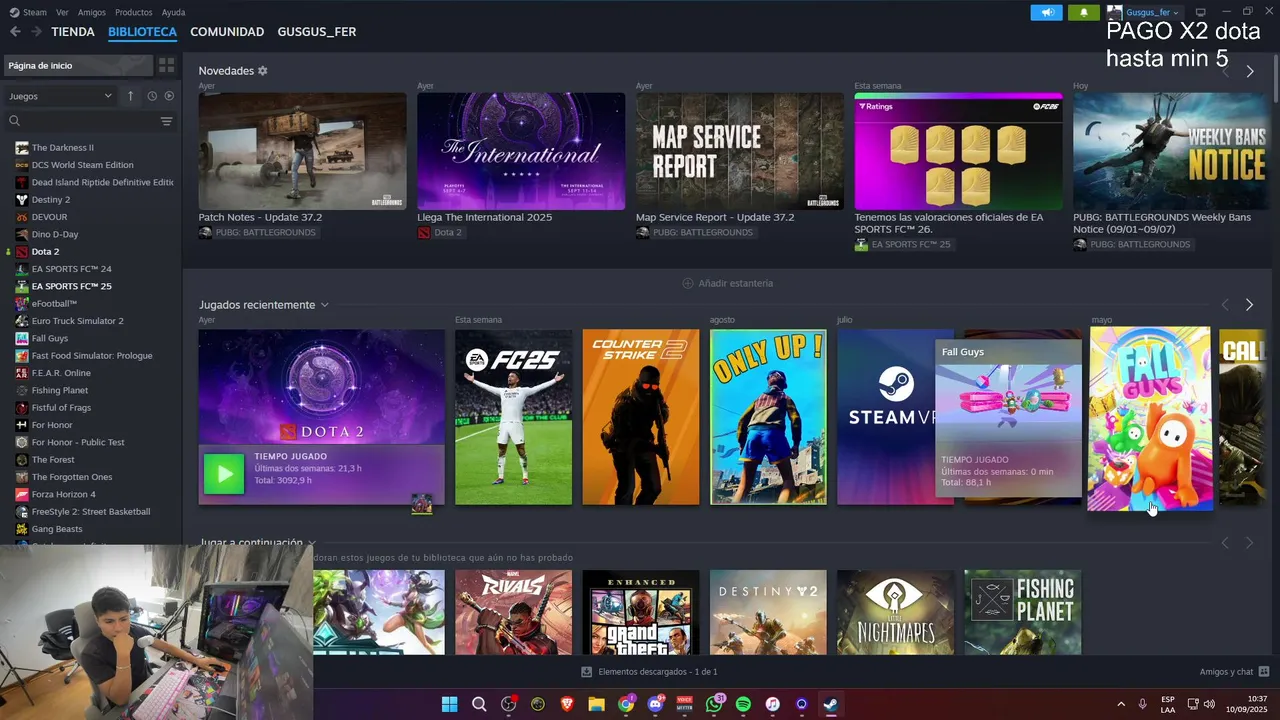Advance Novedades shelf with right arrow
This screenshot has height=720, width=1280.
[x=1249, y=72]
